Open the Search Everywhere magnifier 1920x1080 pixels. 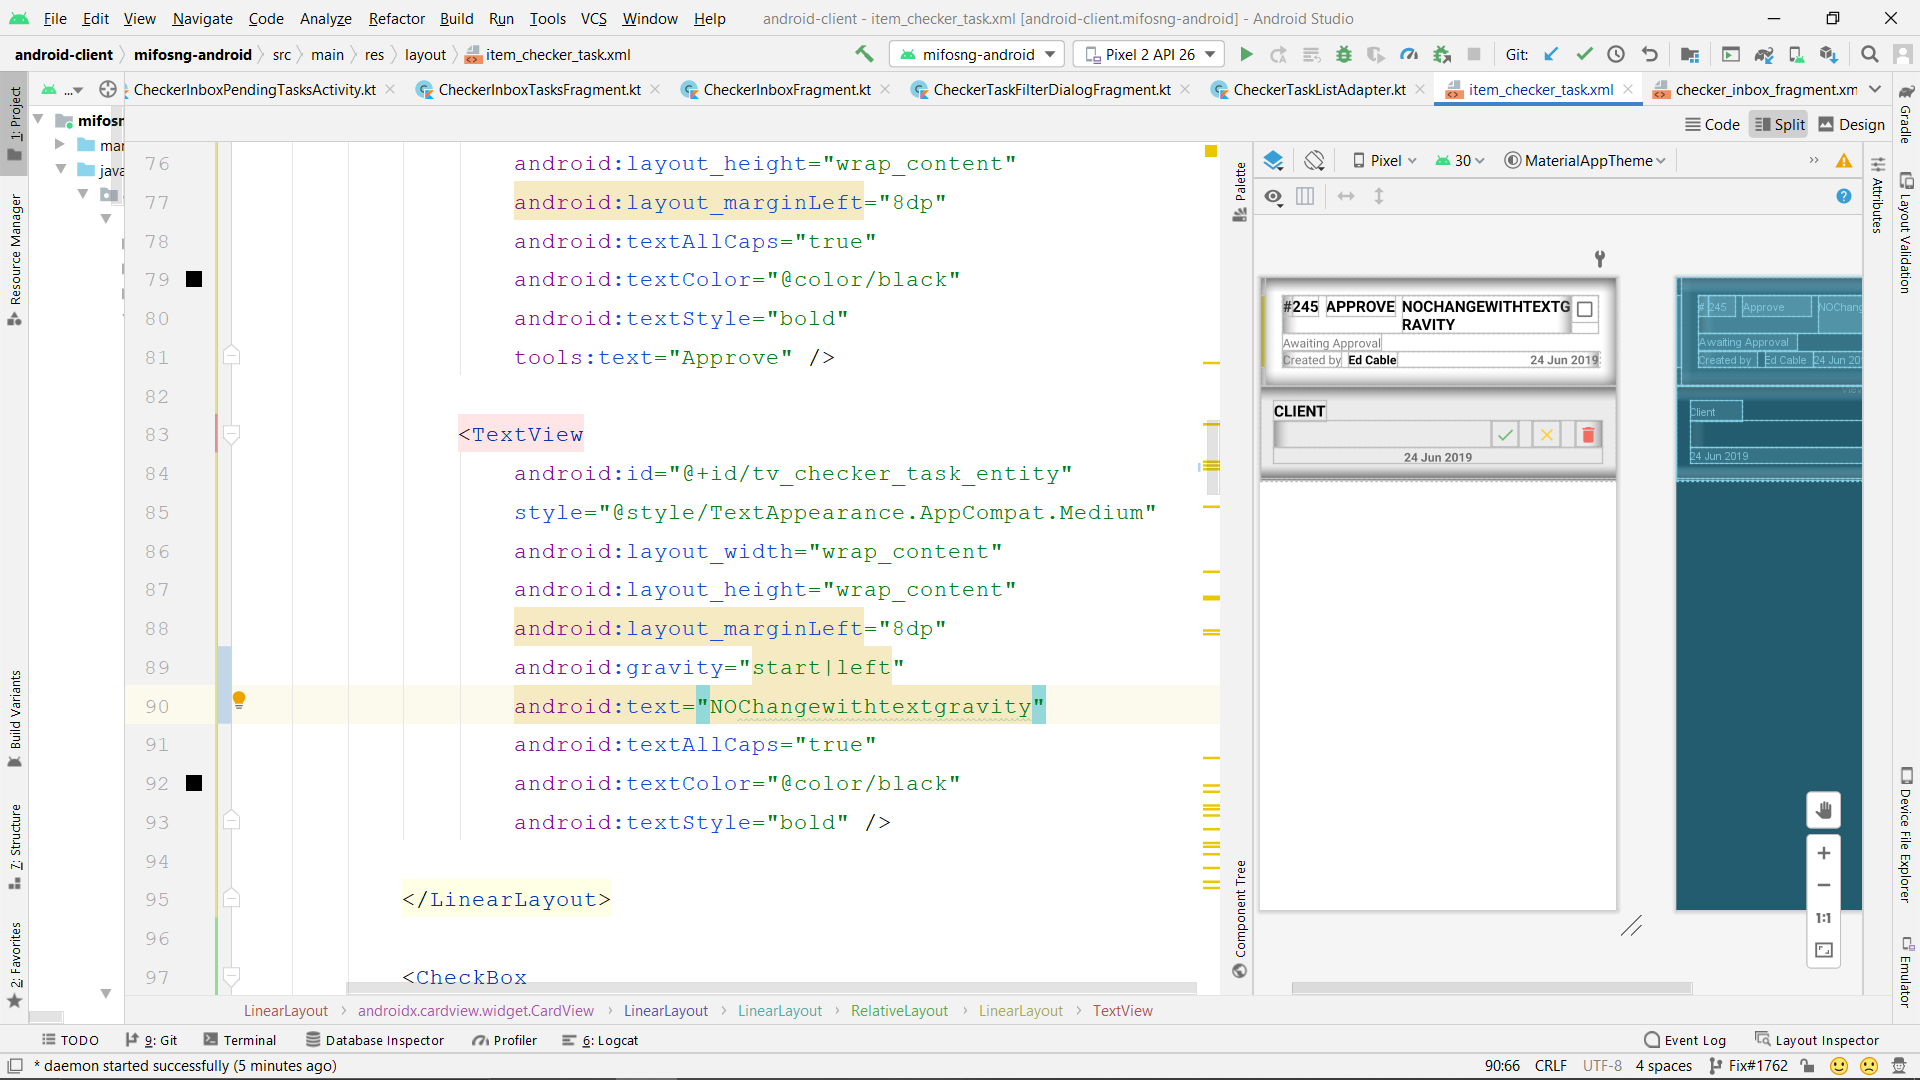click(x=1869, y=55)
